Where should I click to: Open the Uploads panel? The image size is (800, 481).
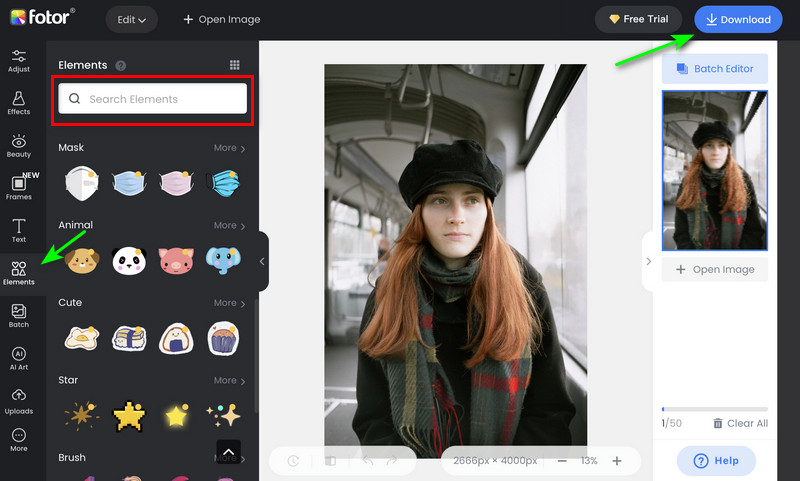[18, 401]
